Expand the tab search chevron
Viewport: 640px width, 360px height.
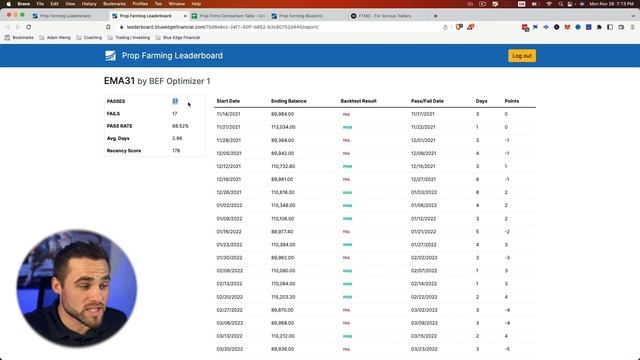click(633, 16)
